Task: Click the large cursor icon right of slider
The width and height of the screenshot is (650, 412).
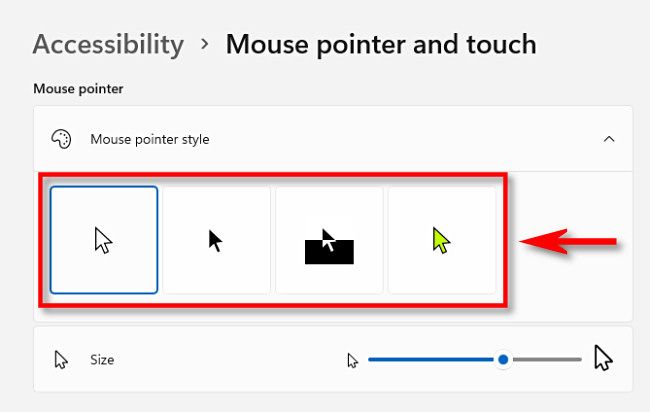Action: [x=602, y=358]
